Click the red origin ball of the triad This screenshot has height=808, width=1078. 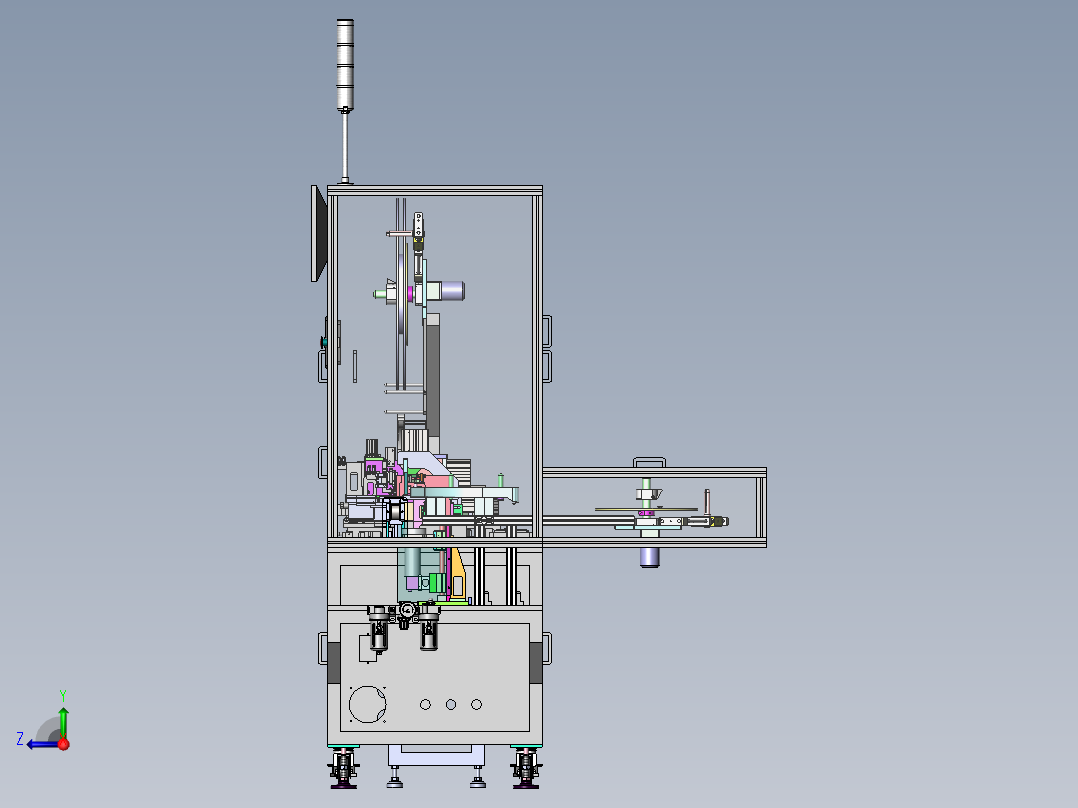(64, 744)
